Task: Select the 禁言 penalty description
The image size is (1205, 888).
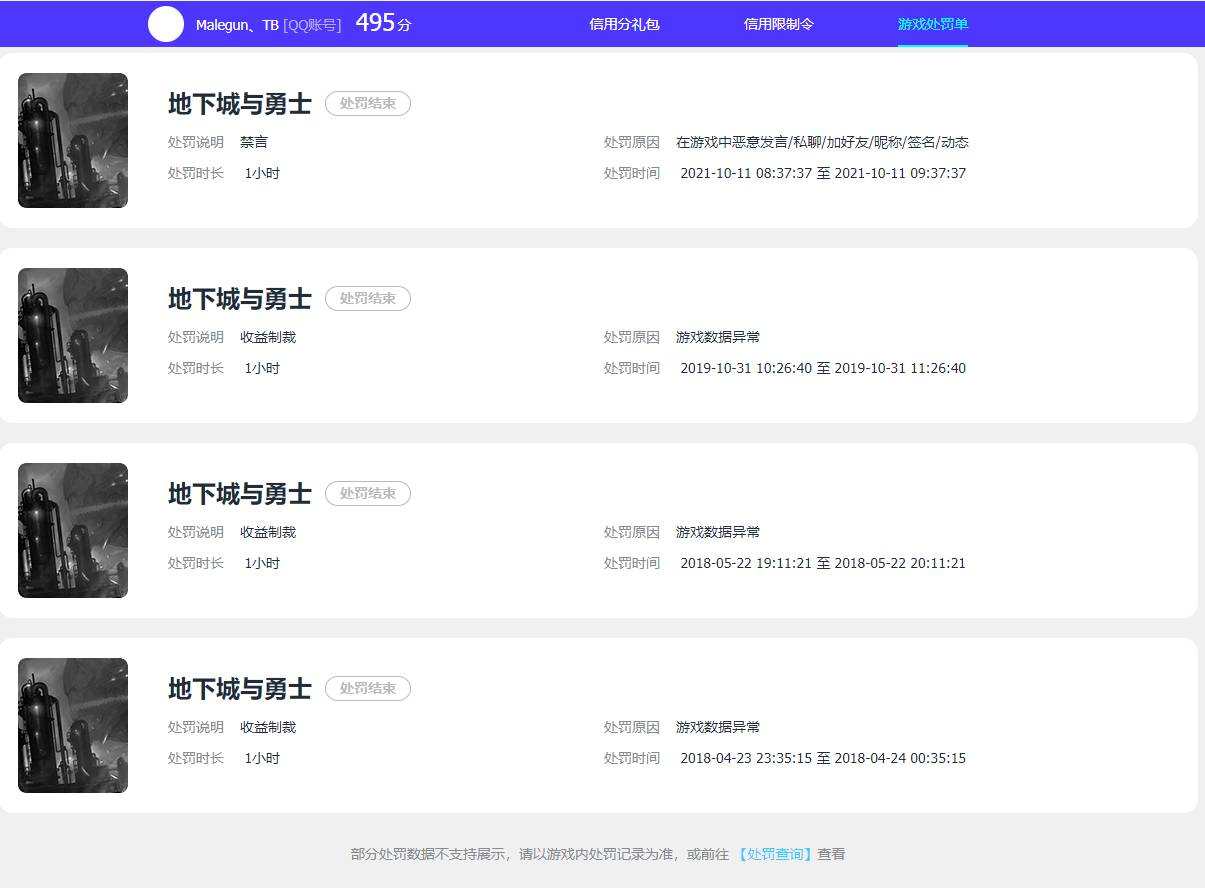Action: [254, 142]
